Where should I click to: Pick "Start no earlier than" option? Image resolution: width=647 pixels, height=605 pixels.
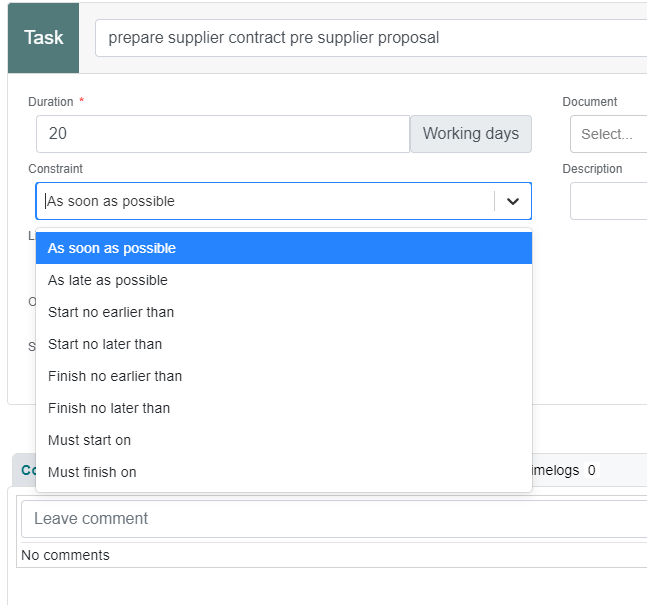[284, 312]
